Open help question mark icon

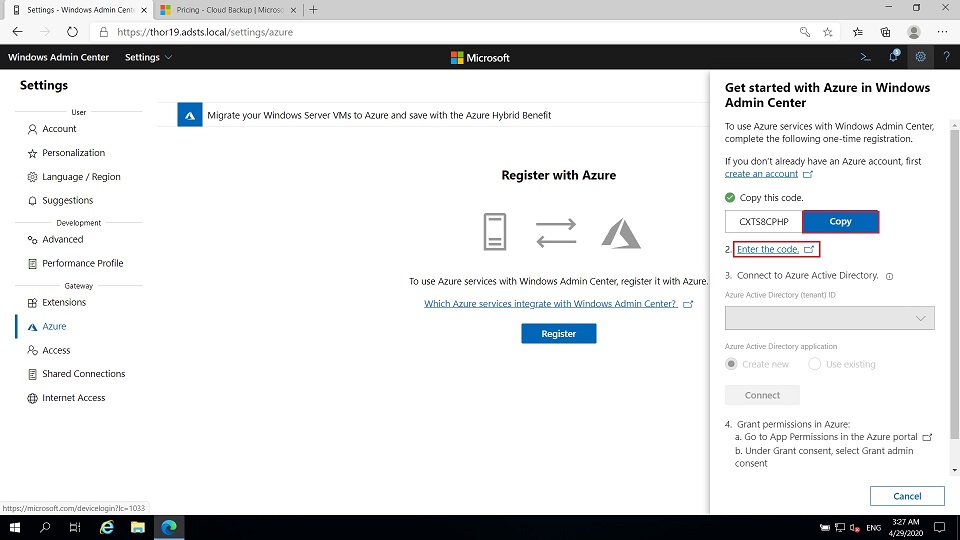click(947, 57)
